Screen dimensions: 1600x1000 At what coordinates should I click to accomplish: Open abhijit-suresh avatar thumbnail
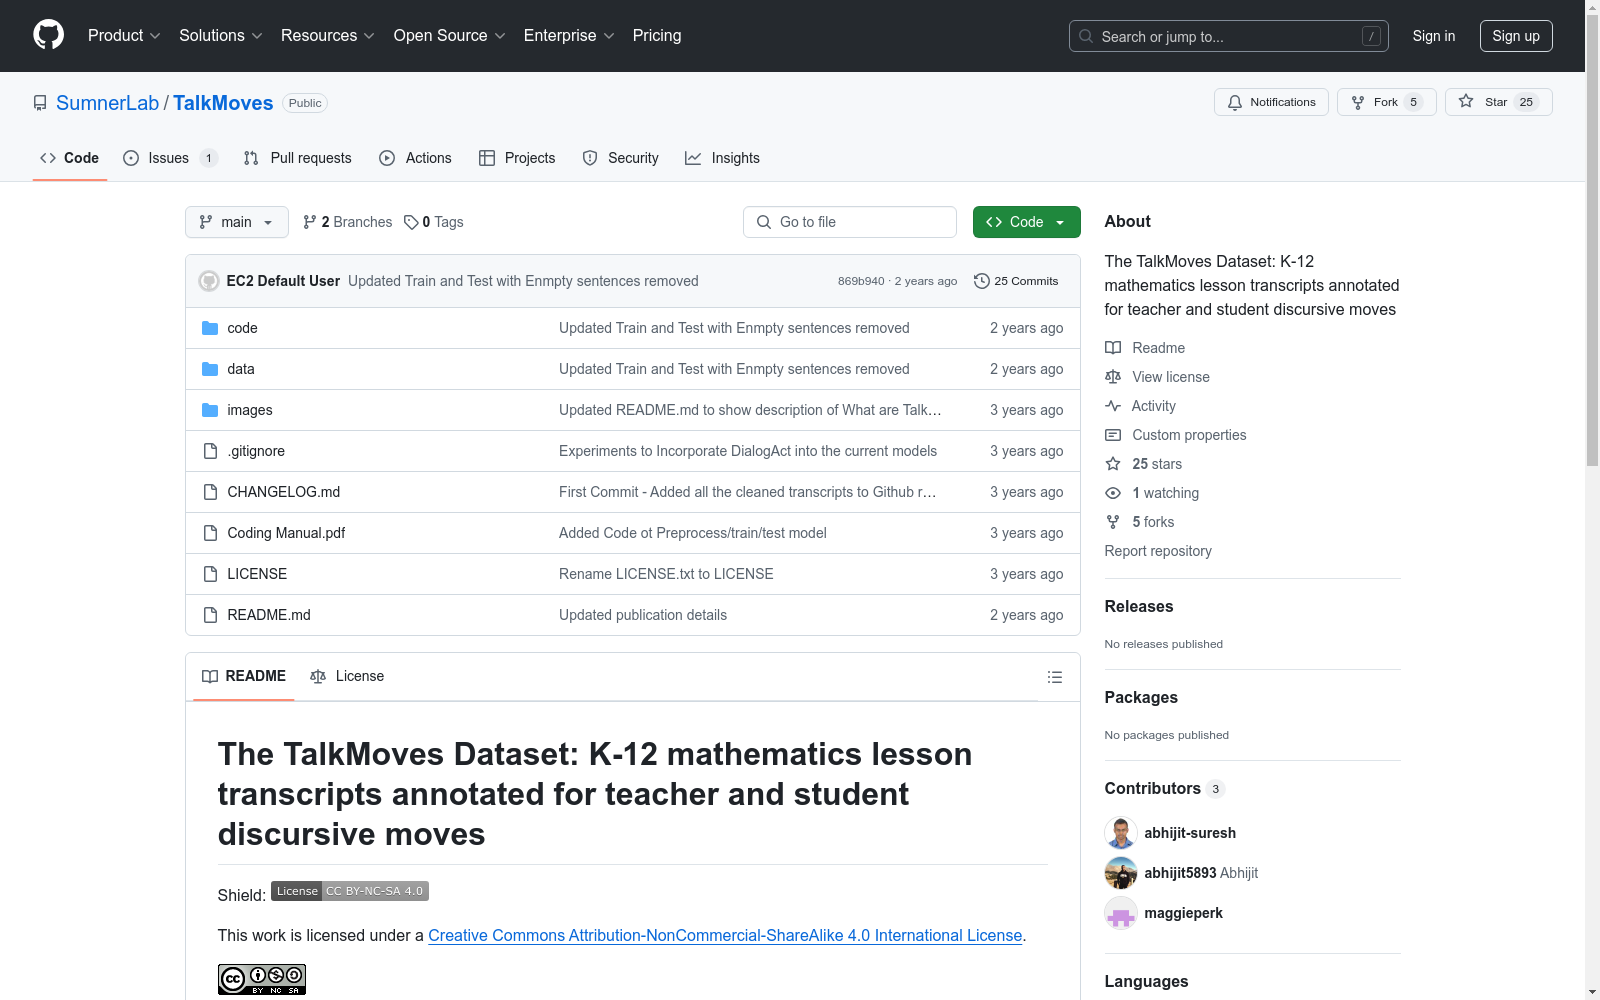pyautogui.click(x=1121, y=833)
